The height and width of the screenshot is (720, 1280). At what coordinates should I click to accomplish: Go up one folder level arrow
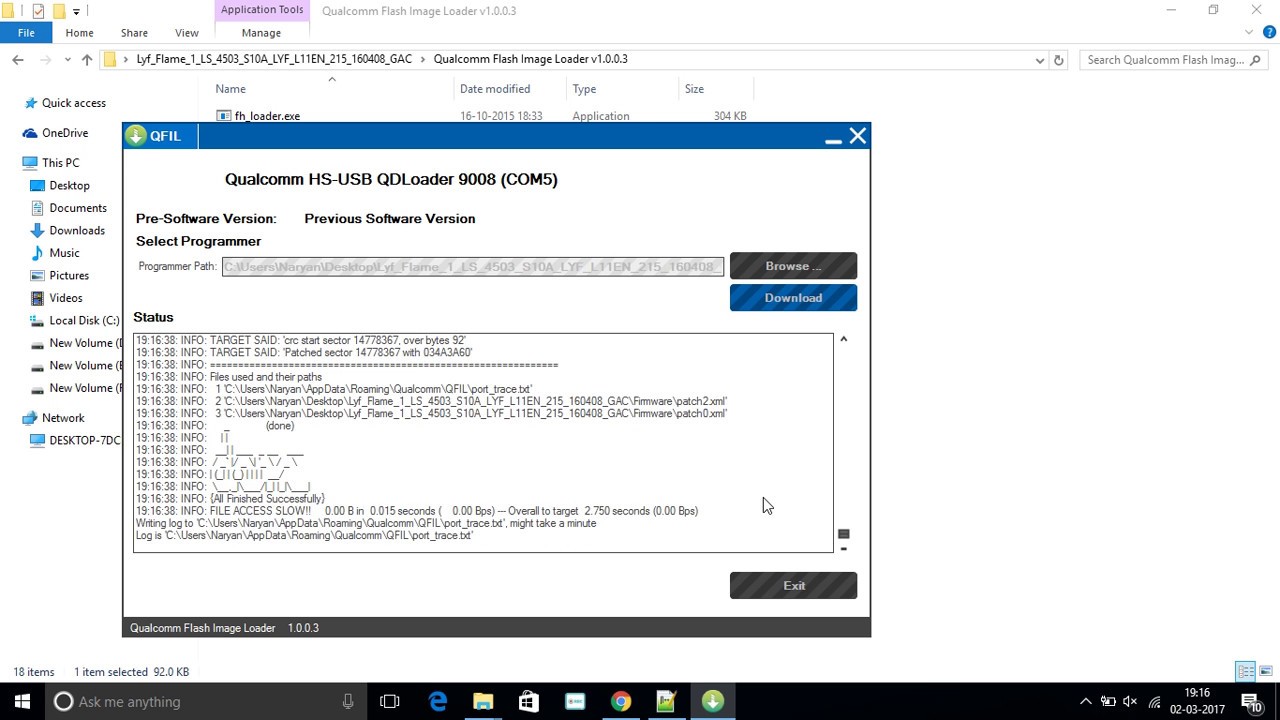(87, 60)
